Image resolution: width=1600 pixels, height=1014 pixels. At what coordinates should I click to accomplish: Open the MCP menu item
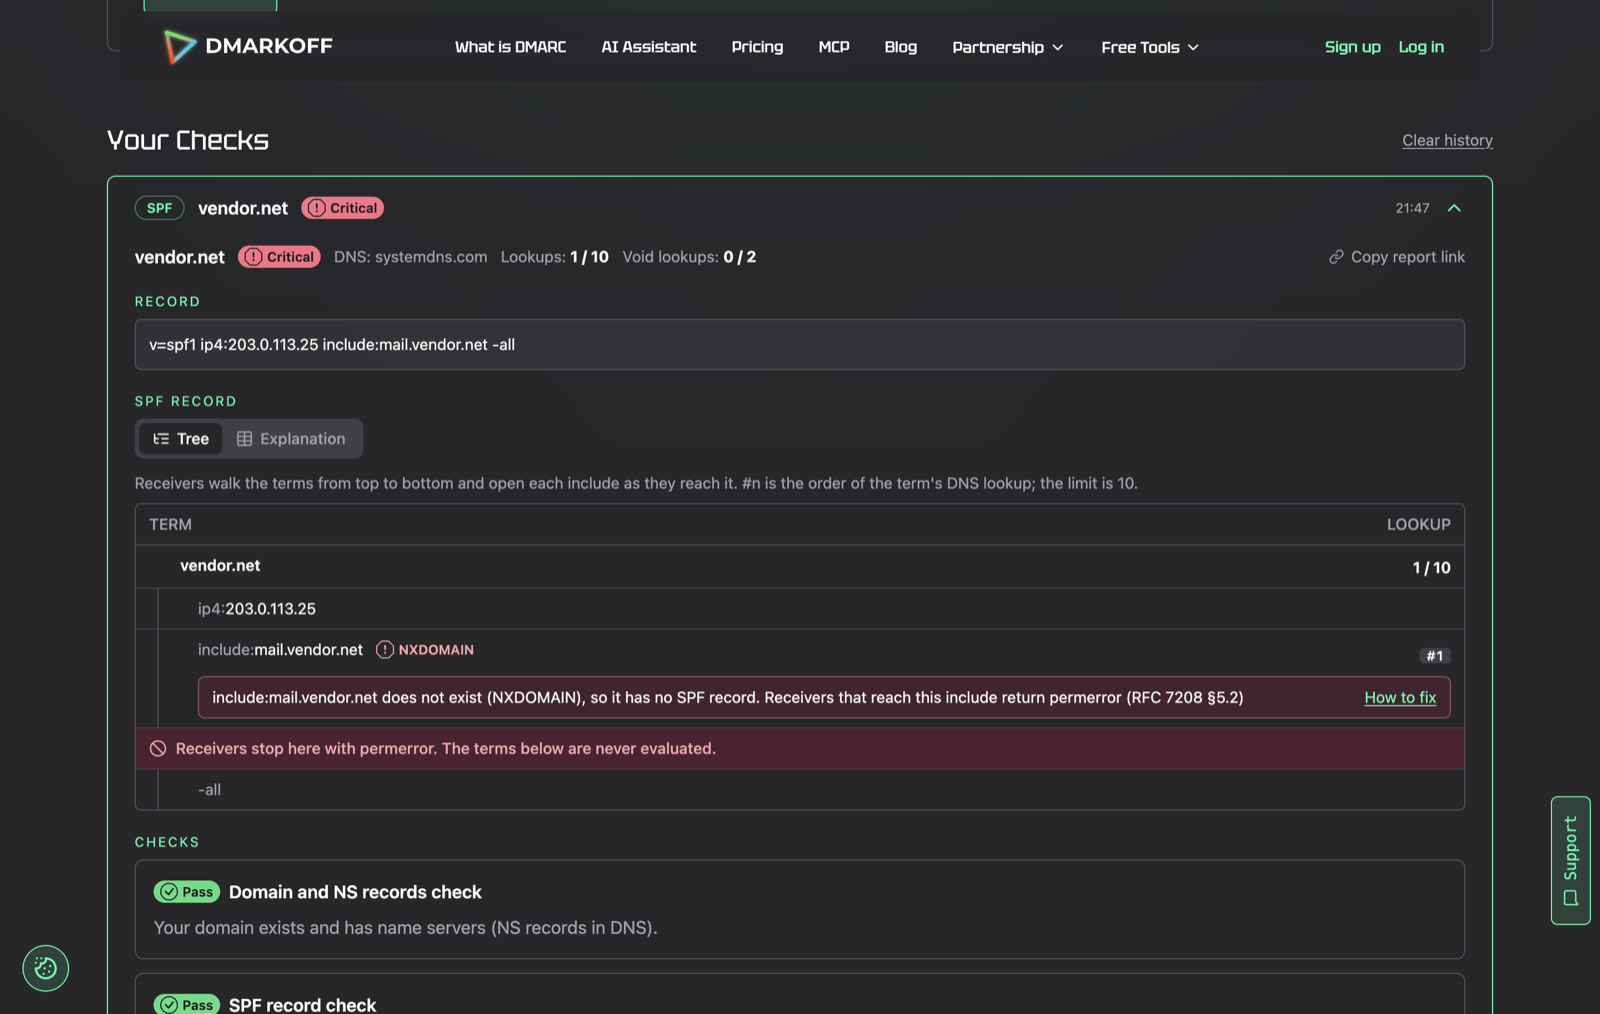pos(833,47)
